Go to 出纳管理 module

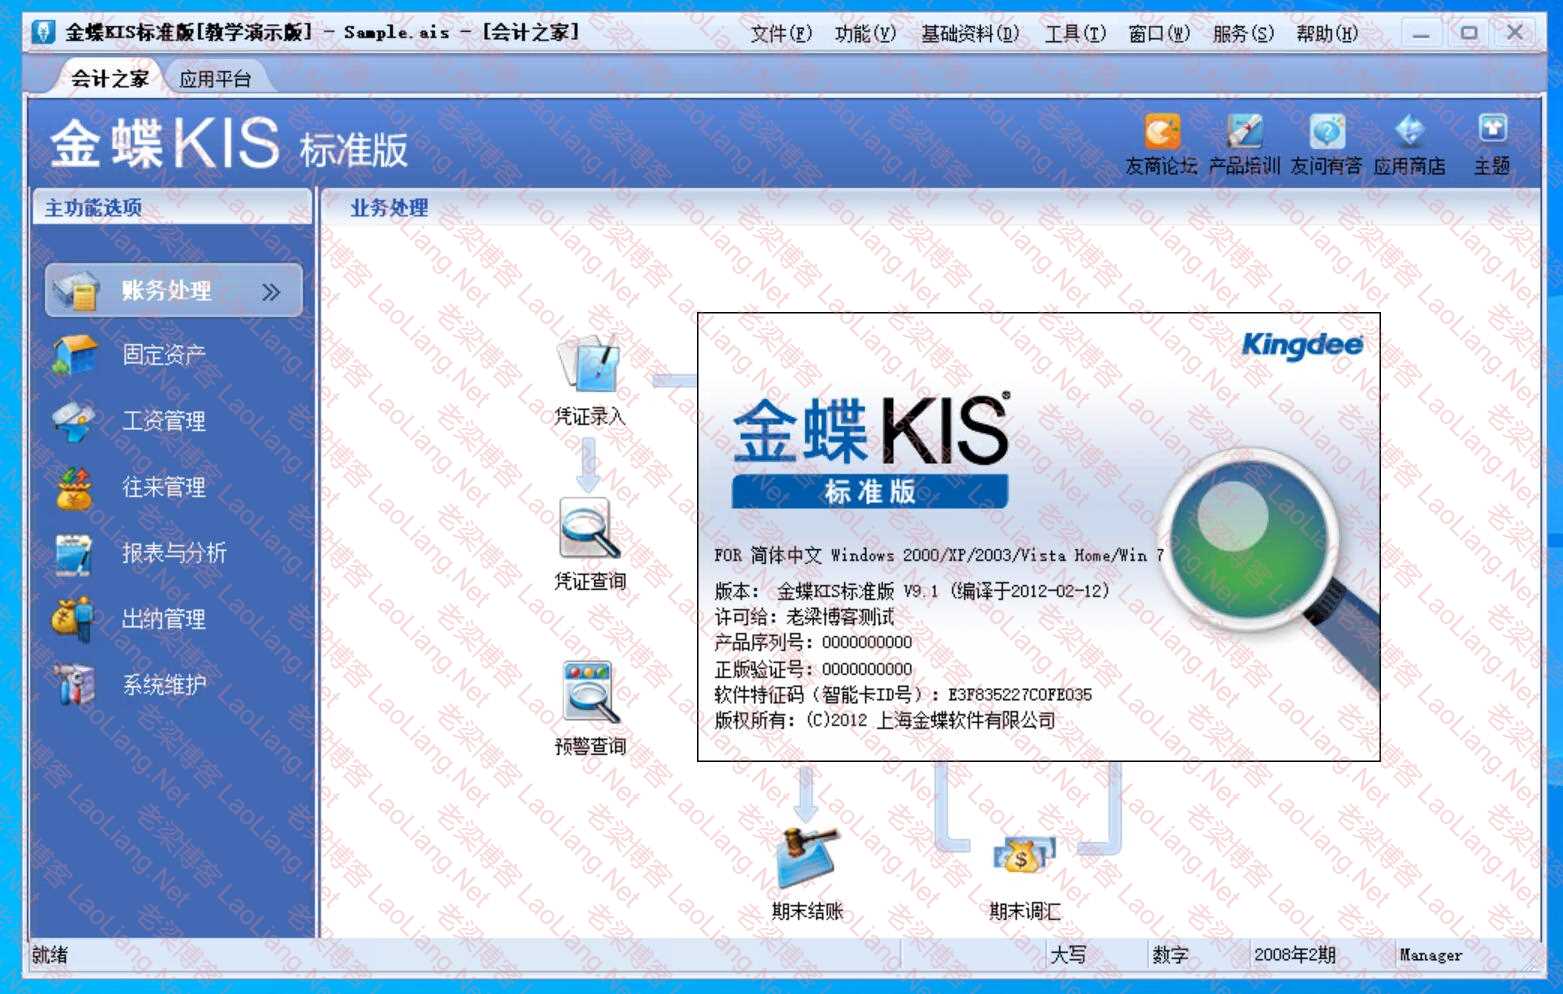coord(164,619)
